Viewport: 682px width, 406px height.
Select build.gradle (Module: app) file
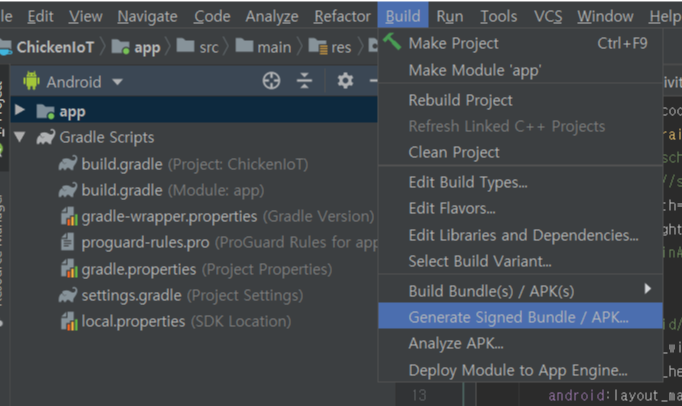click(172, 190)
